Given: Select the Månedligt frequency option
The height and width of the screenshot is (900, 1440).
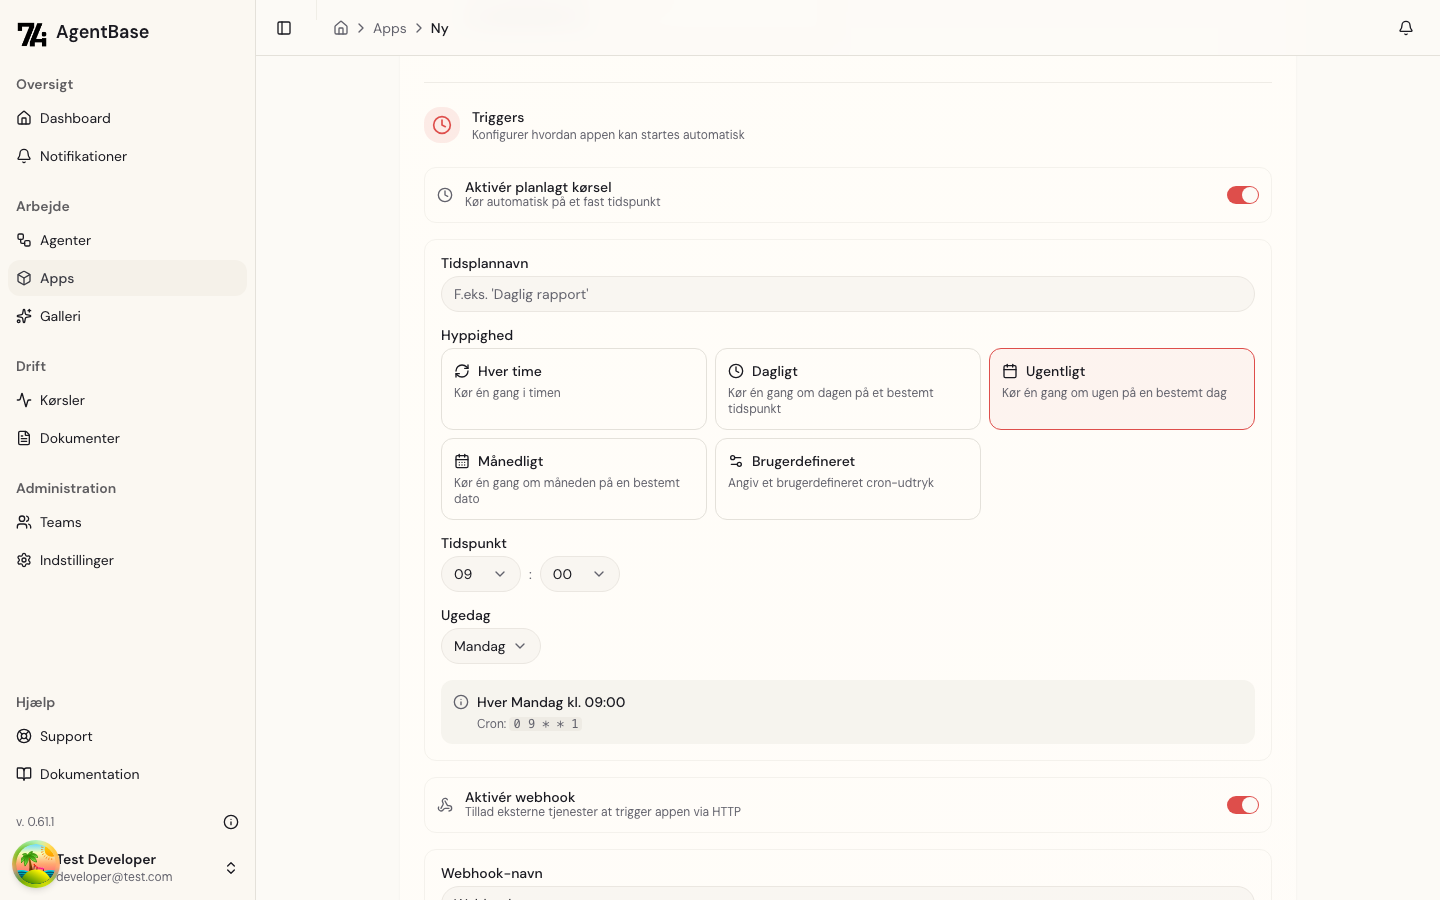Looking at the screenshot, I should pyautogui.click(x=574, y=479).
